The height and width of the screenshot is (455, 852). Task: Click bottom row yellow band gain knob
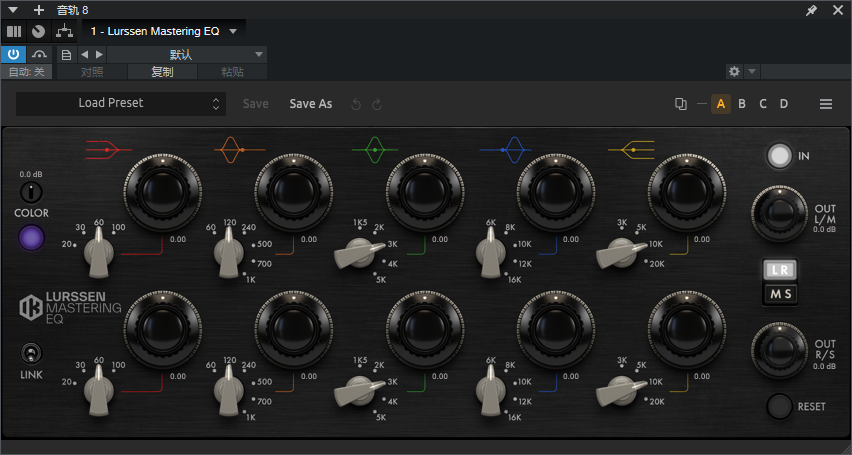pyautogui.click(x=687, y=329)
